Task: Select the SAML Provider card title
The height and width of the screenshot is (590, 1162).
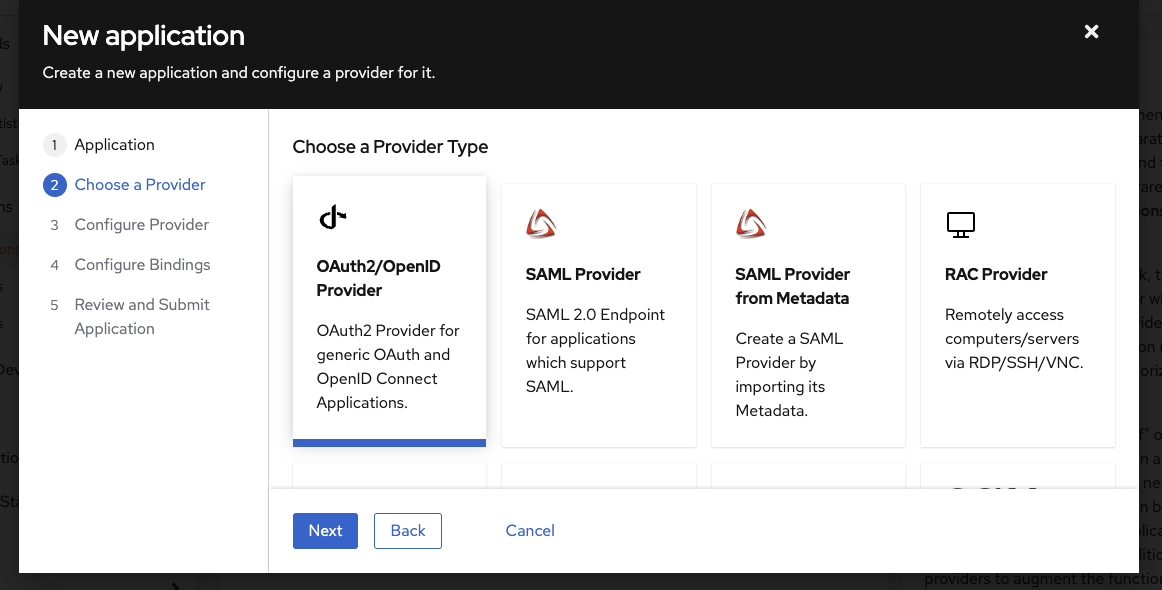Action: coord(583,274)
